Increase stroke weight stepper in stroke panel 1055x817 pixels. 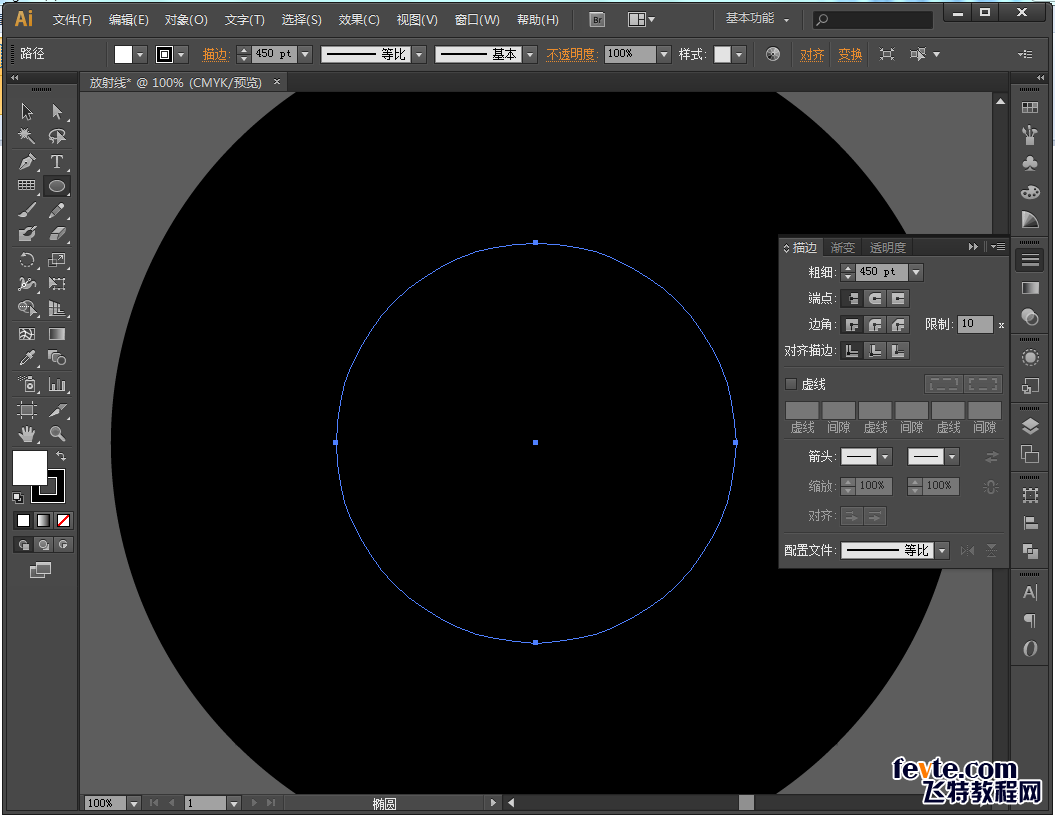coord(848,268)
